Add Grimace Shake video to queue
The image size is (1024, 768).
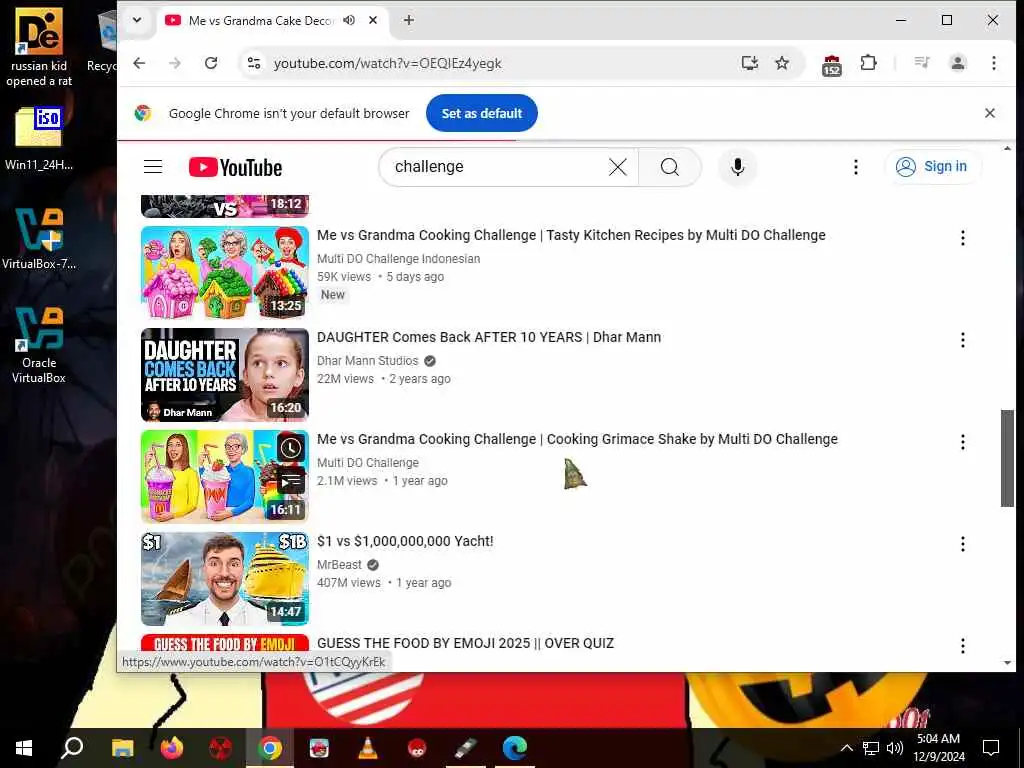tap(291, 482)
